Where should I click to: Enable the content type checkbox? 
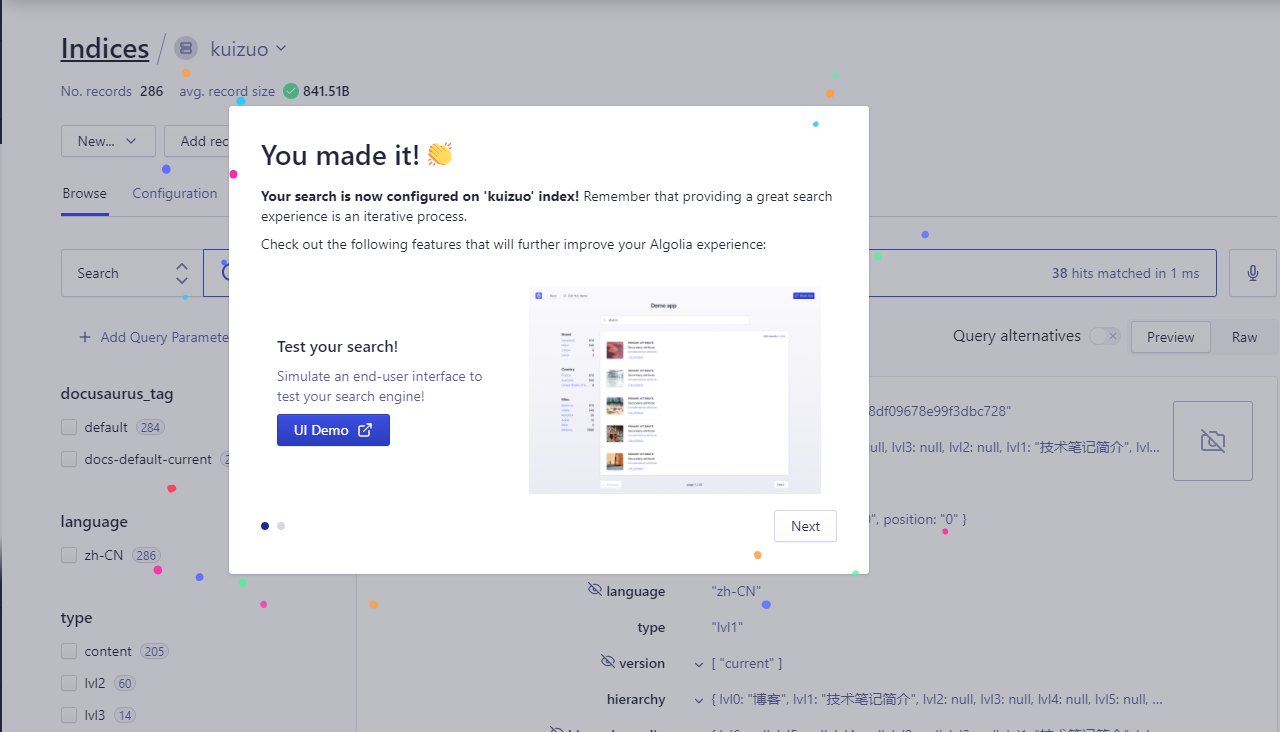(x=69, y=651)
